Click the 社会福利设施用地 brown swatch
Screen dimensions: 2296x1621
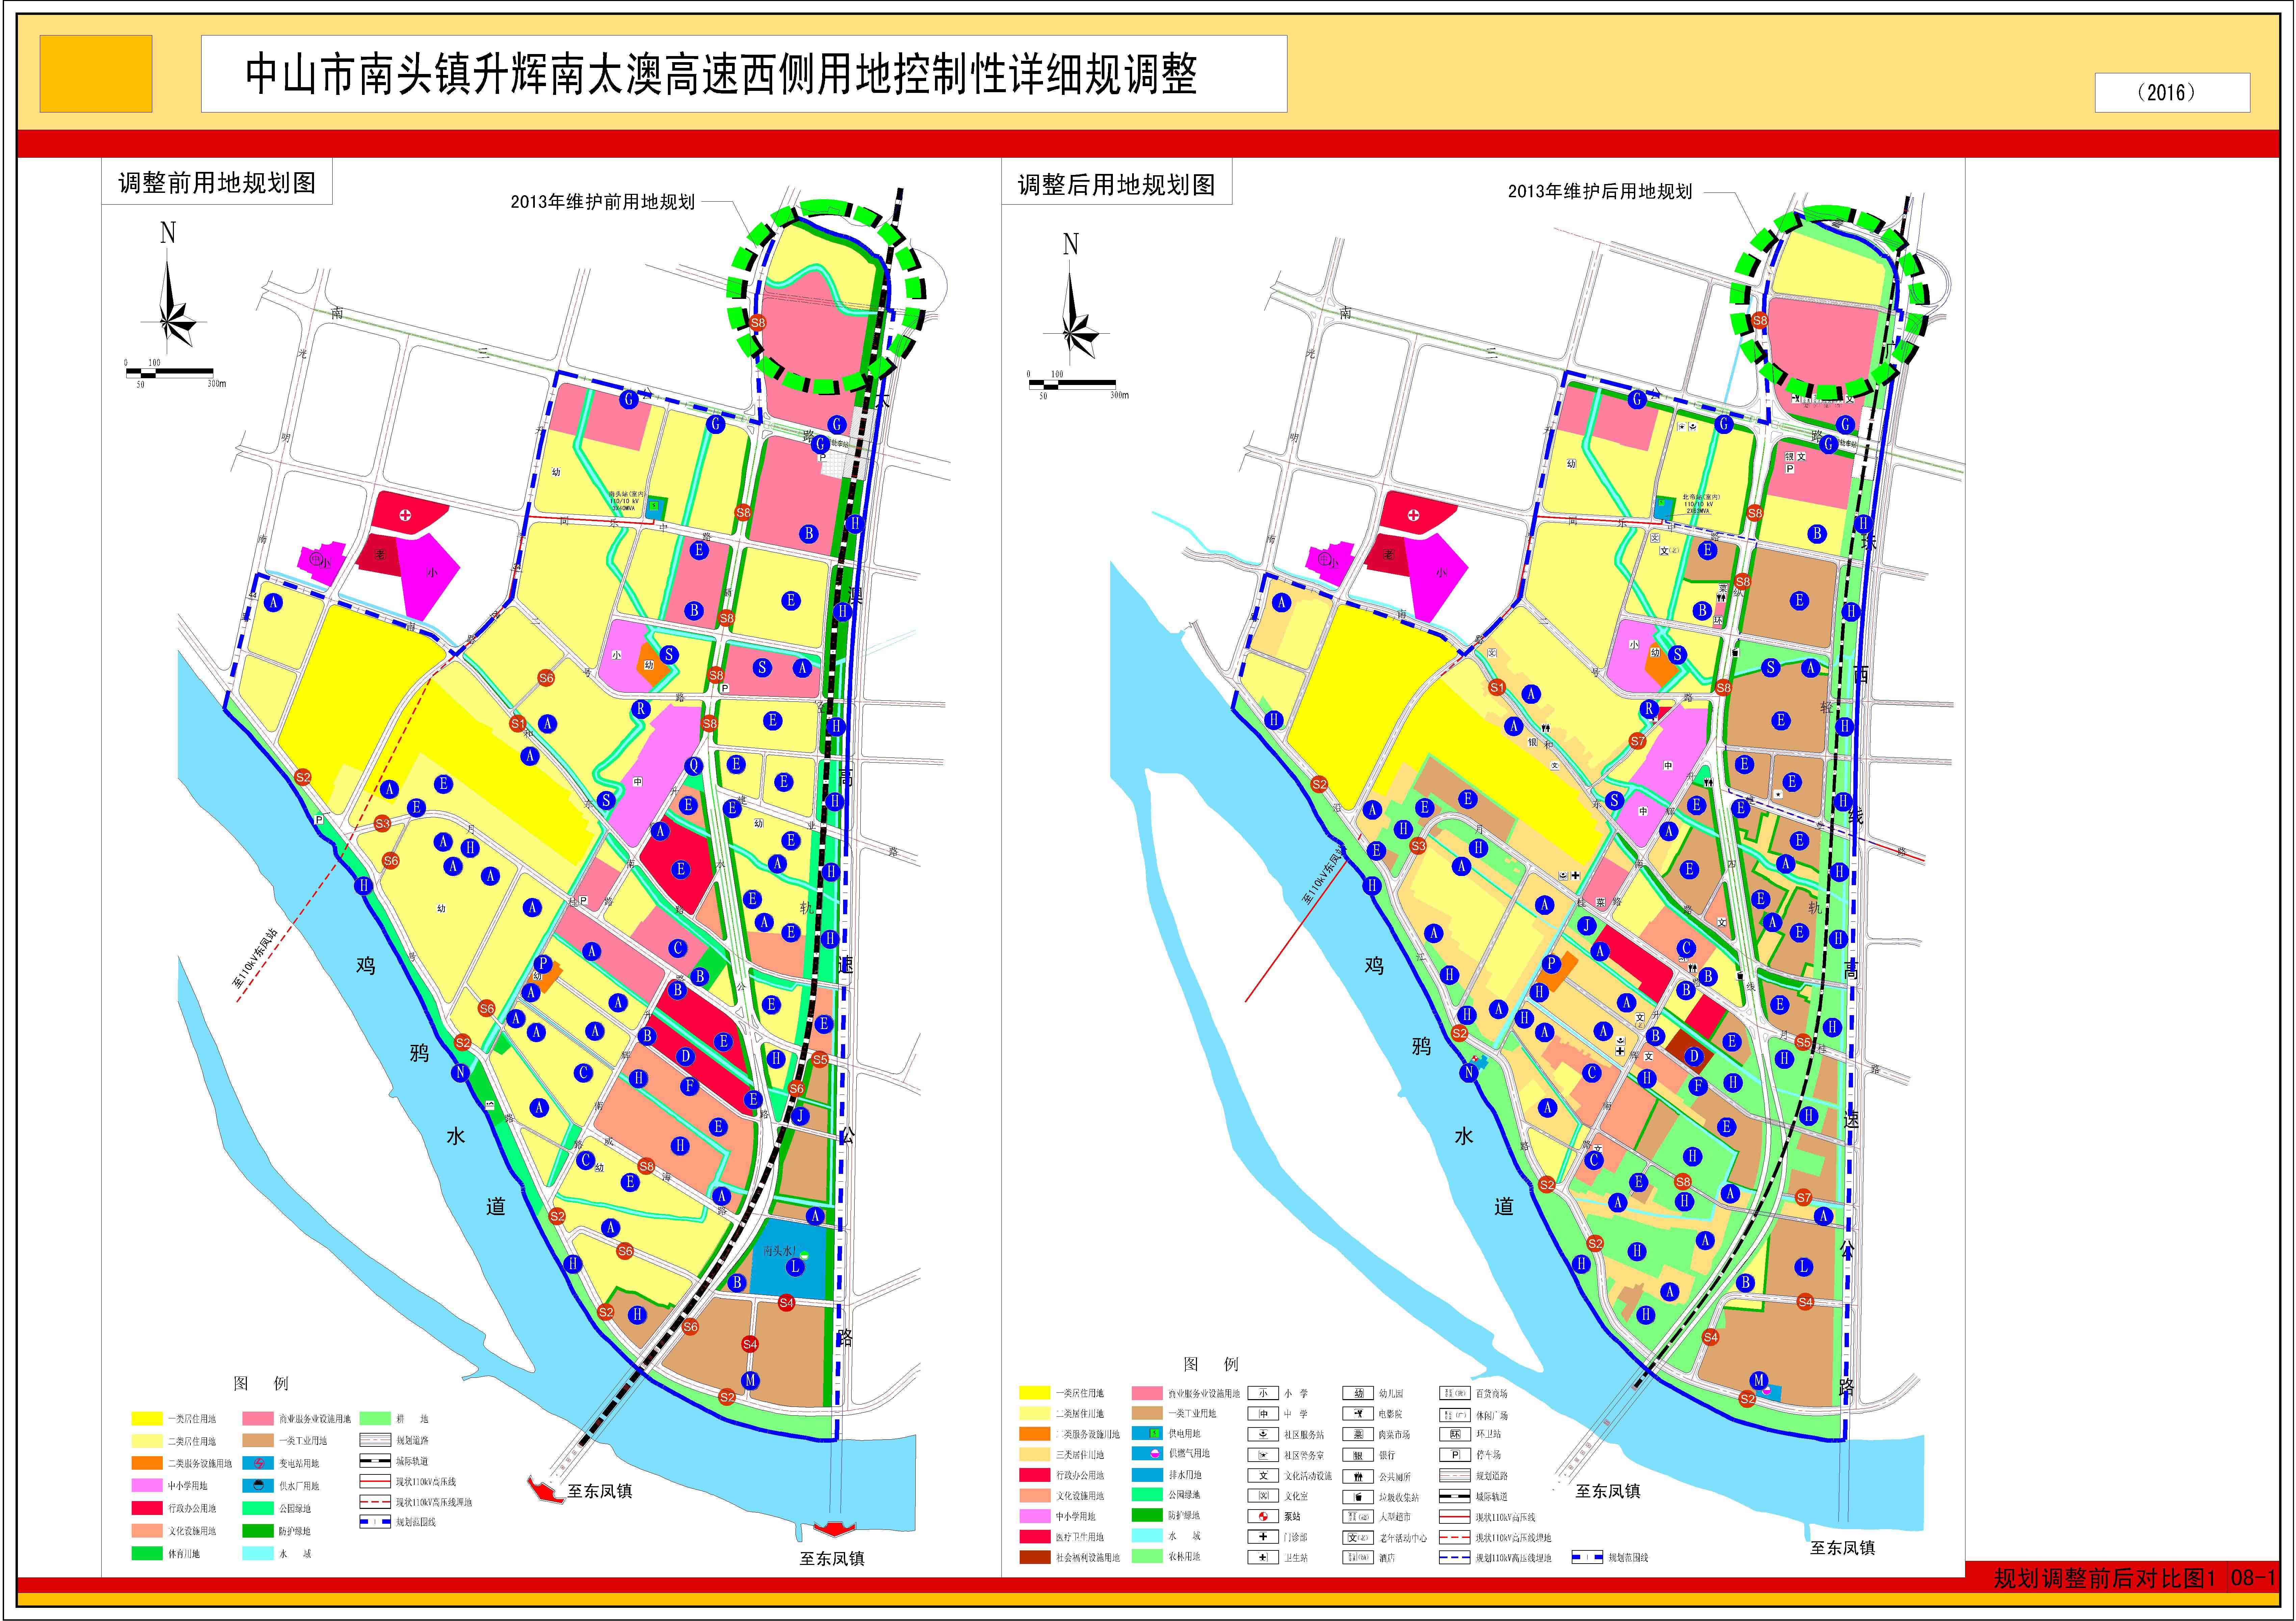1035,1557
